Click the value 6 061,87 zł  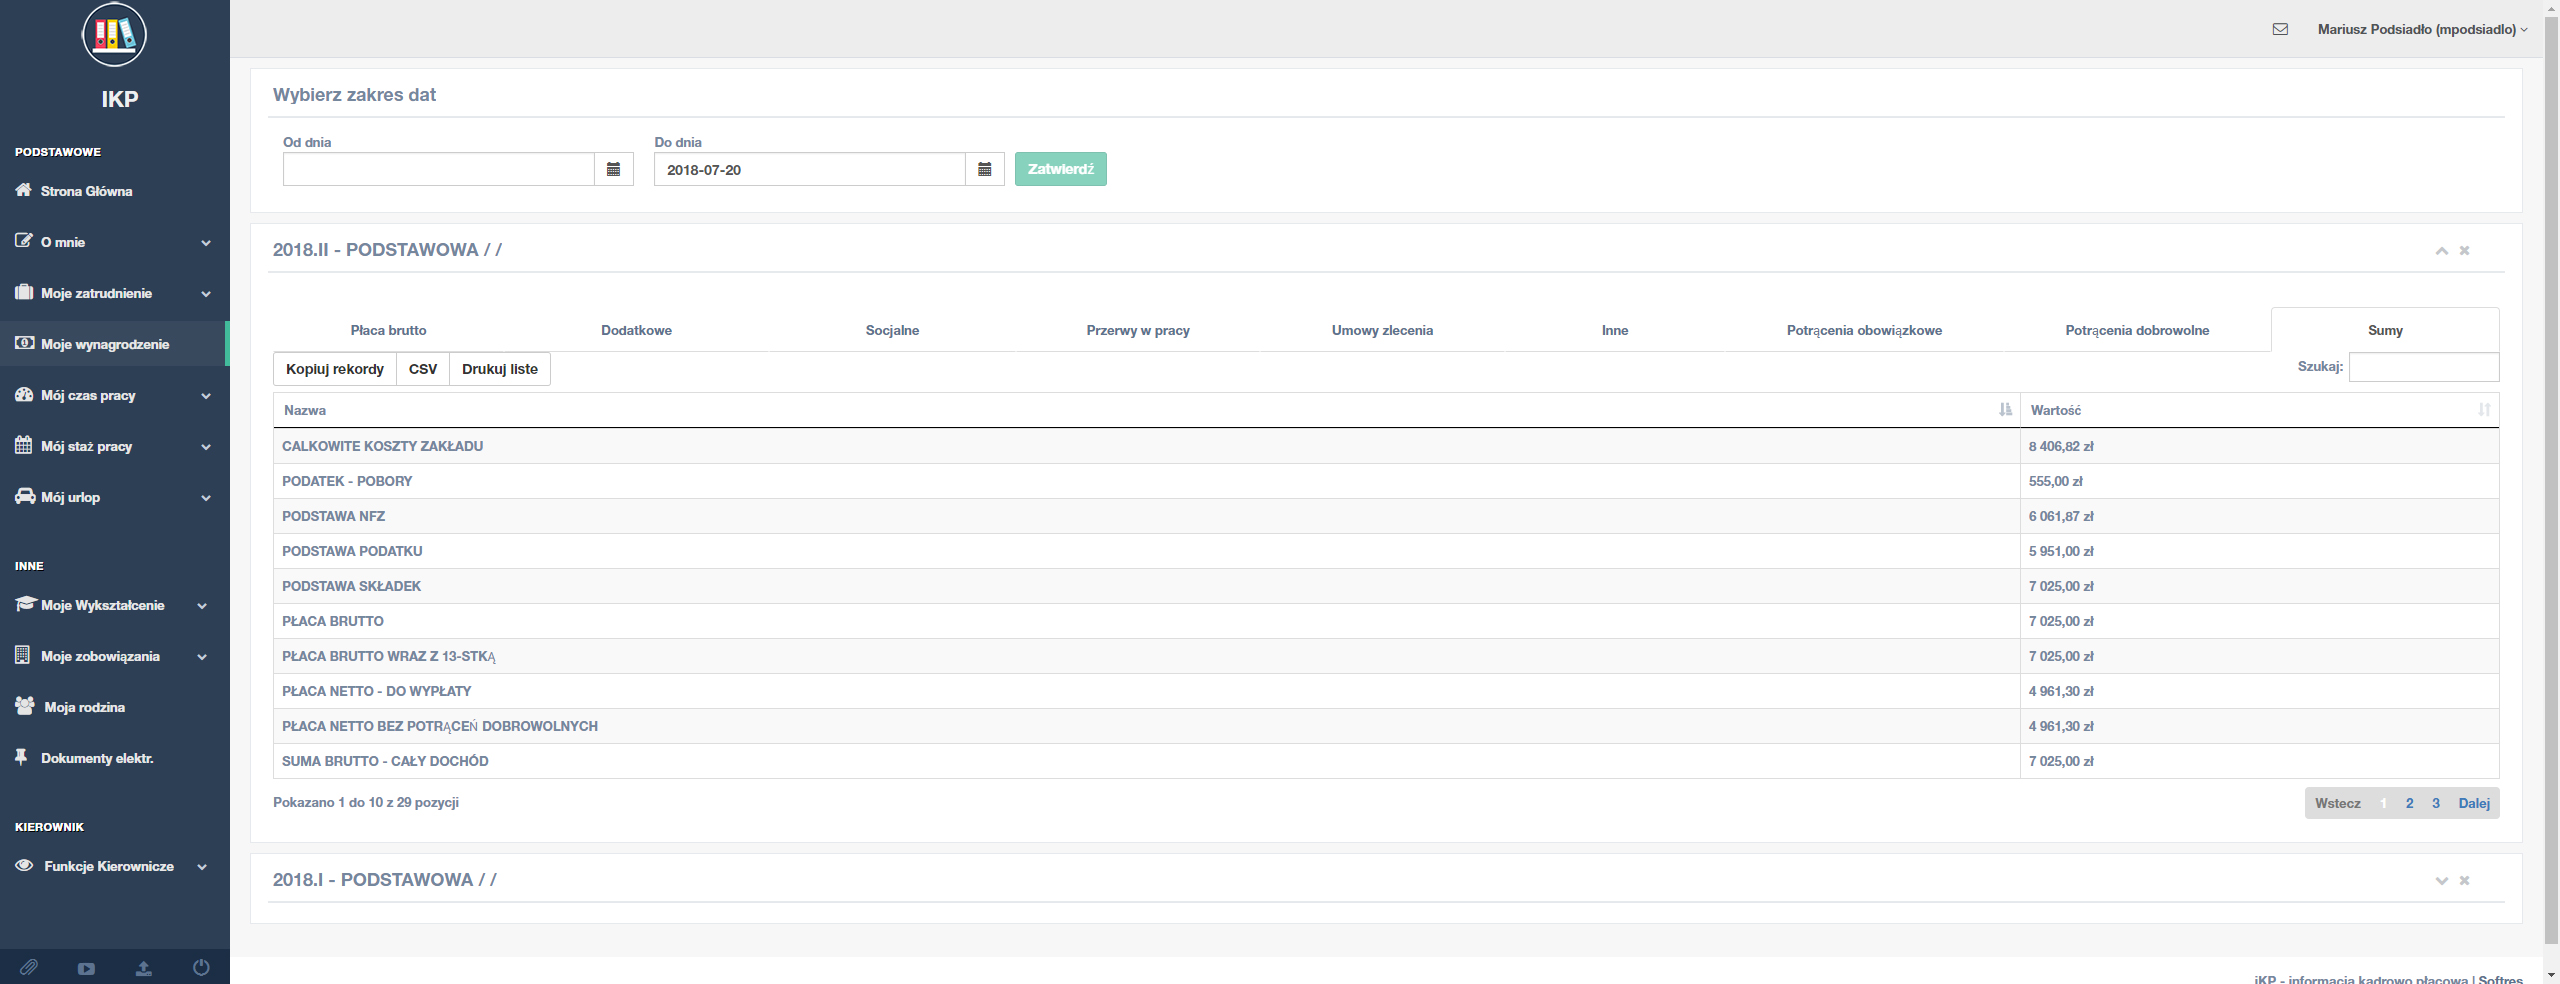[2061, 516]
